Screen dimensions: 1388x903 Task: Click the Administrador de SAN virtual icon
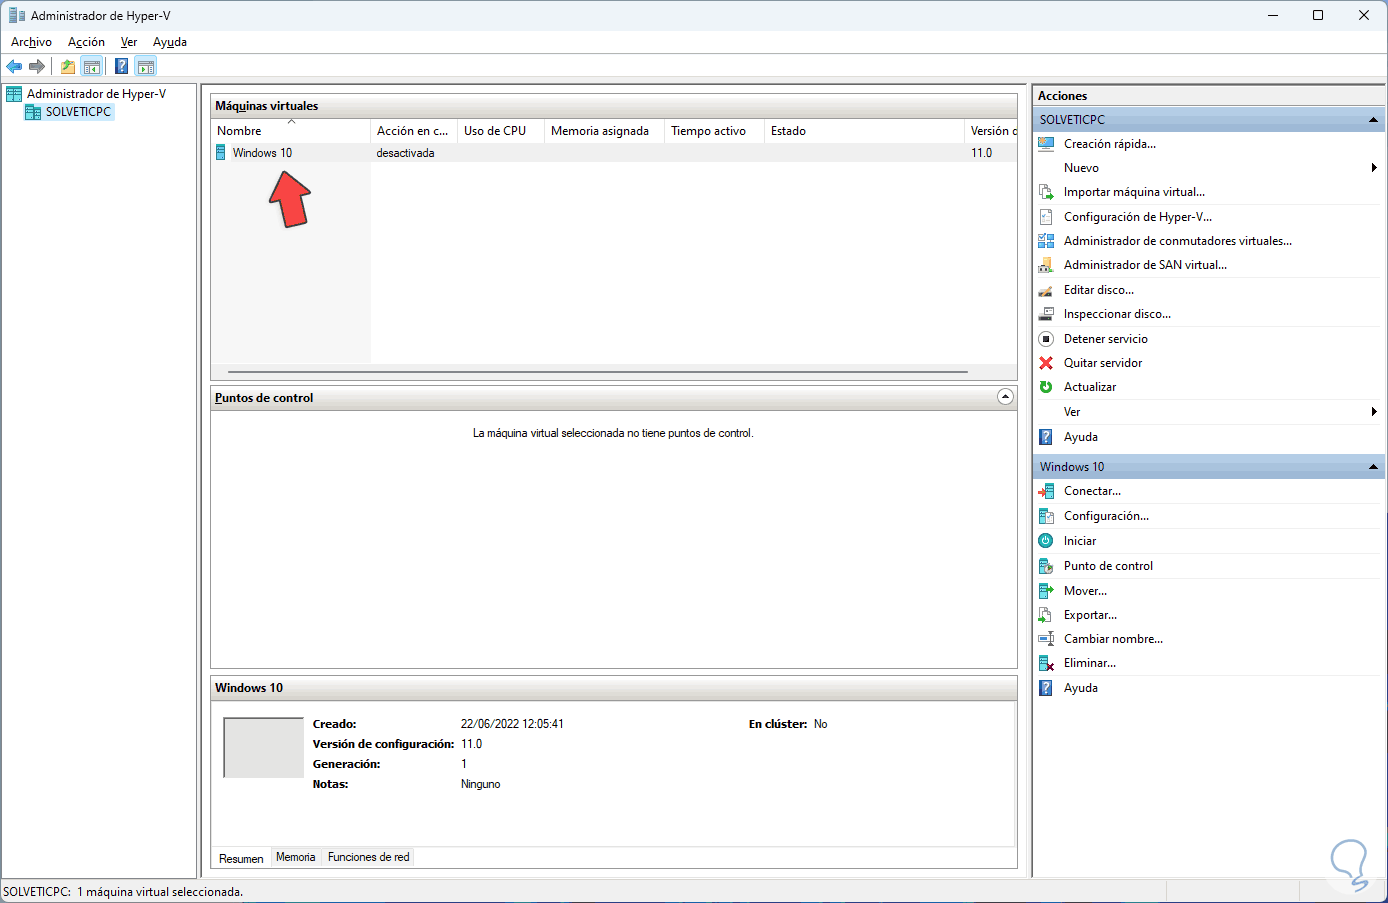point(1046,265)
